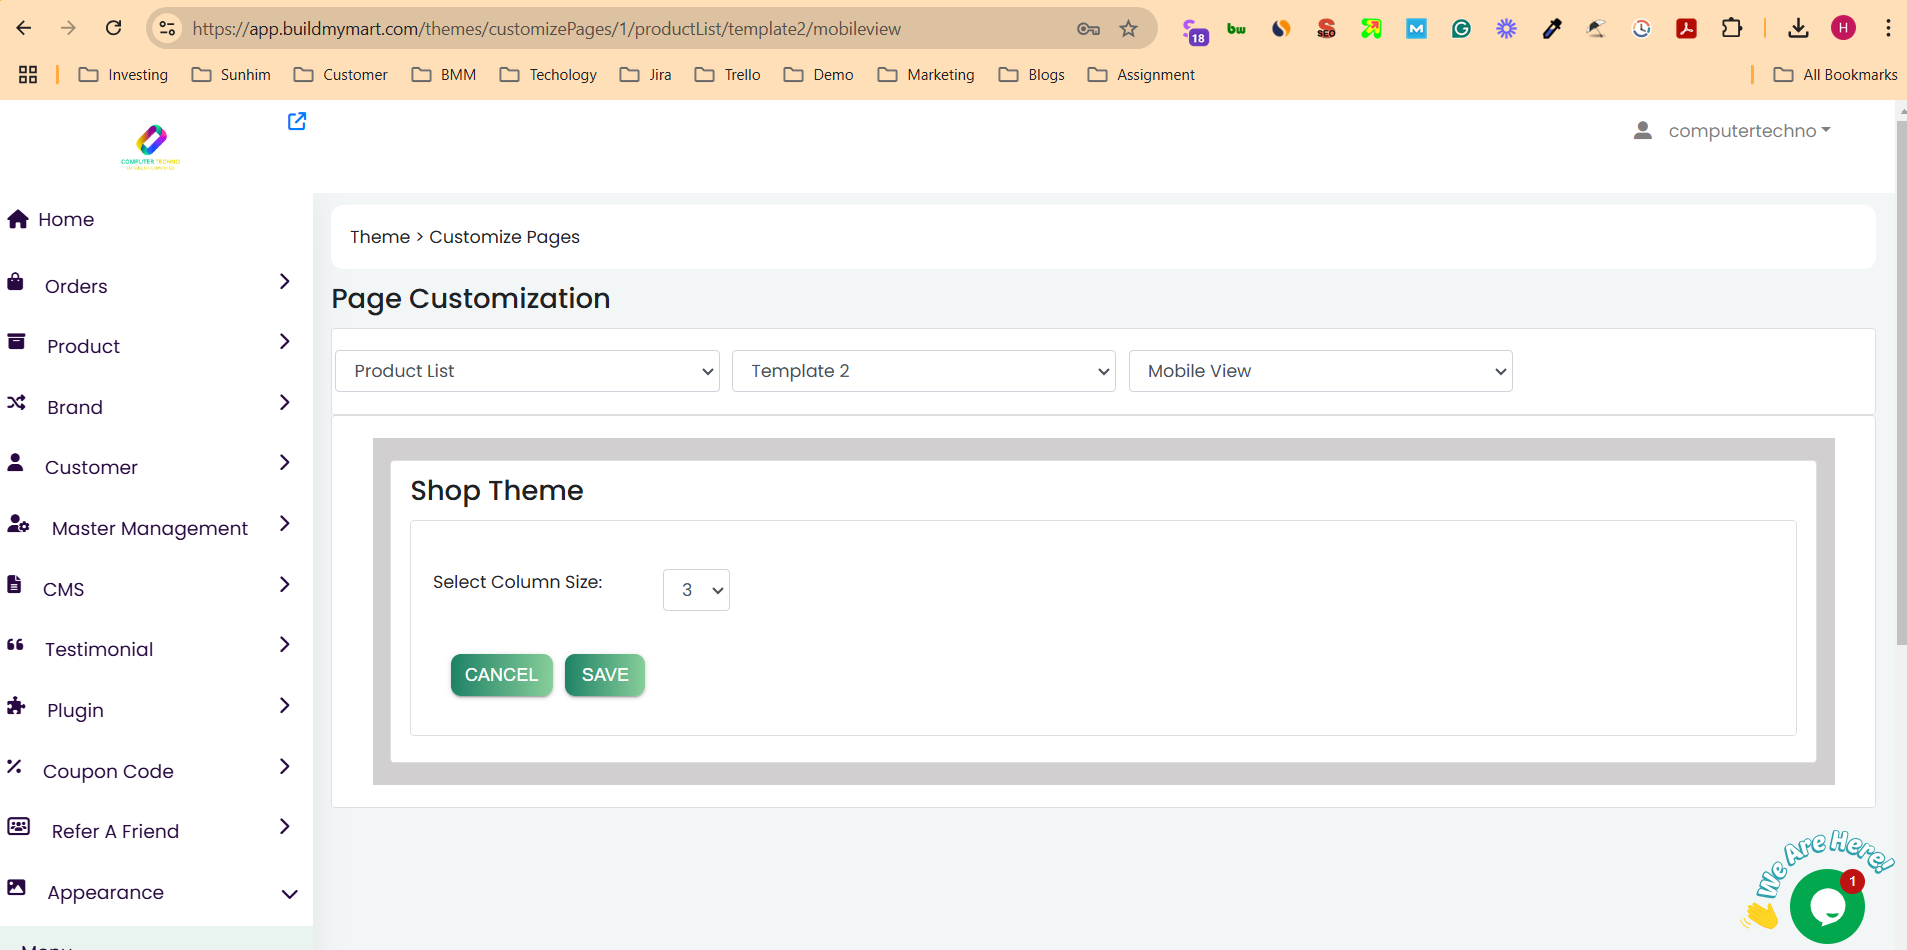Open the color picker eyedropper extension
Viewport: 1907px width, 950px height.
(x=1552, y=29)
